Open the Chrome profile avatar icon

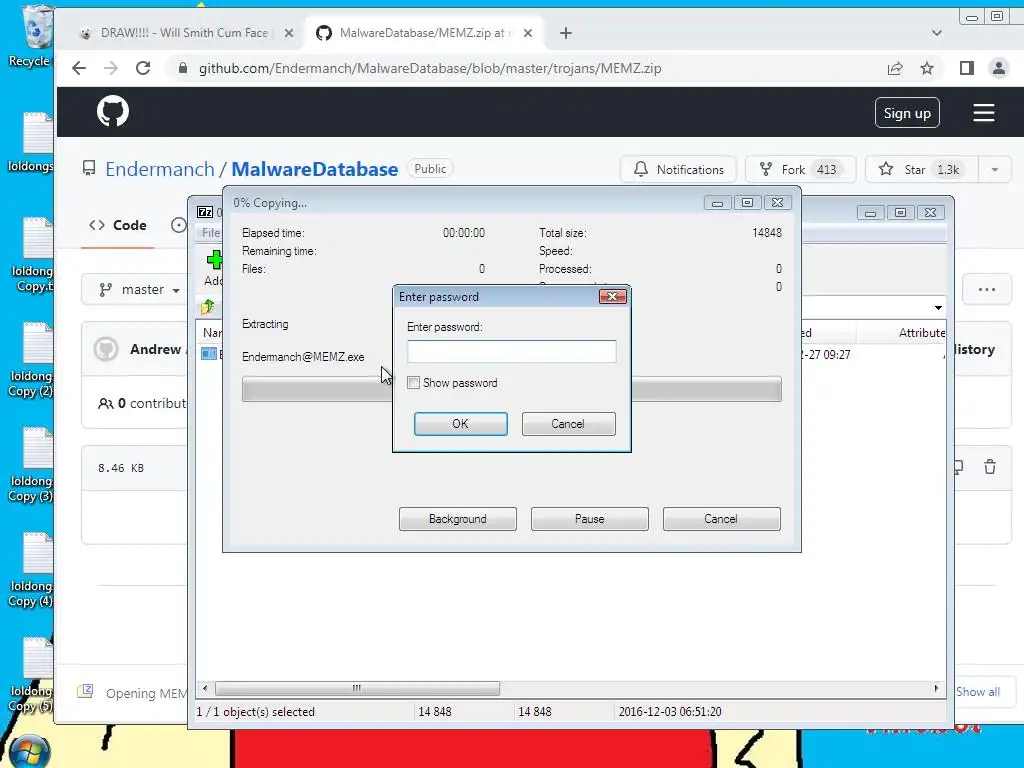click(999, 68)
